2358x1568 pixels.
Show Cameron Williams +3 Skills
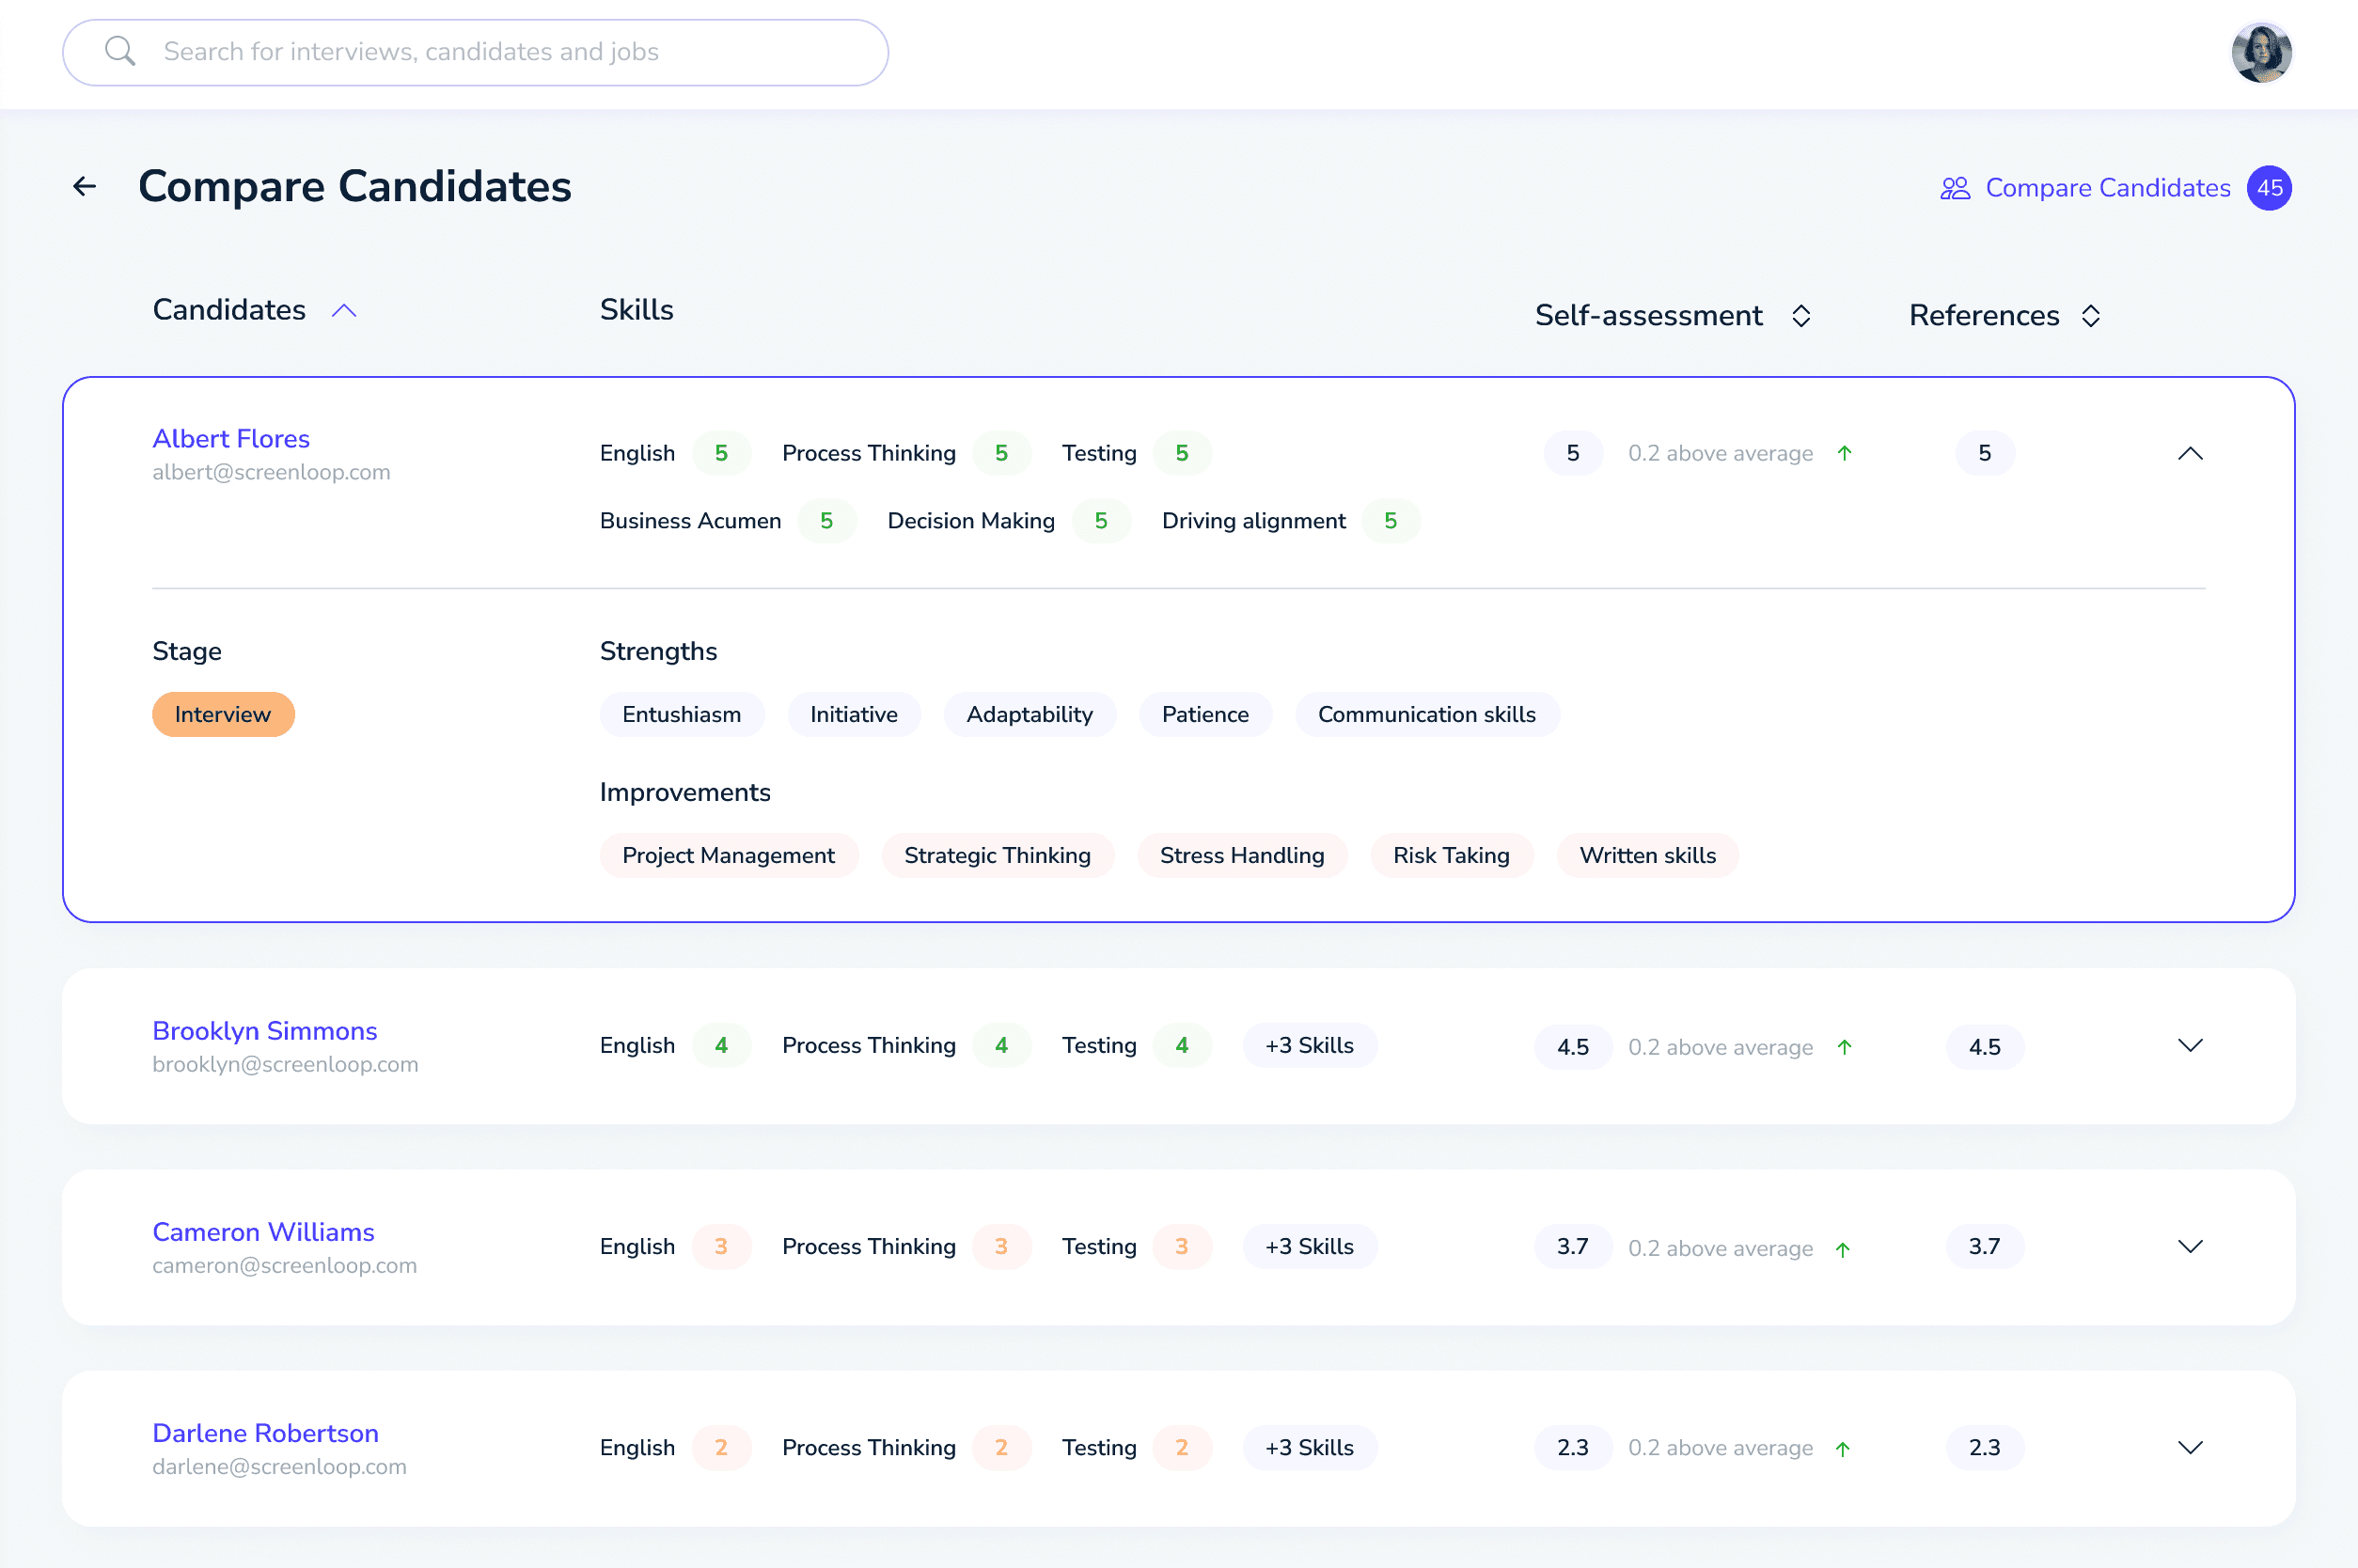[1308, 1247]
